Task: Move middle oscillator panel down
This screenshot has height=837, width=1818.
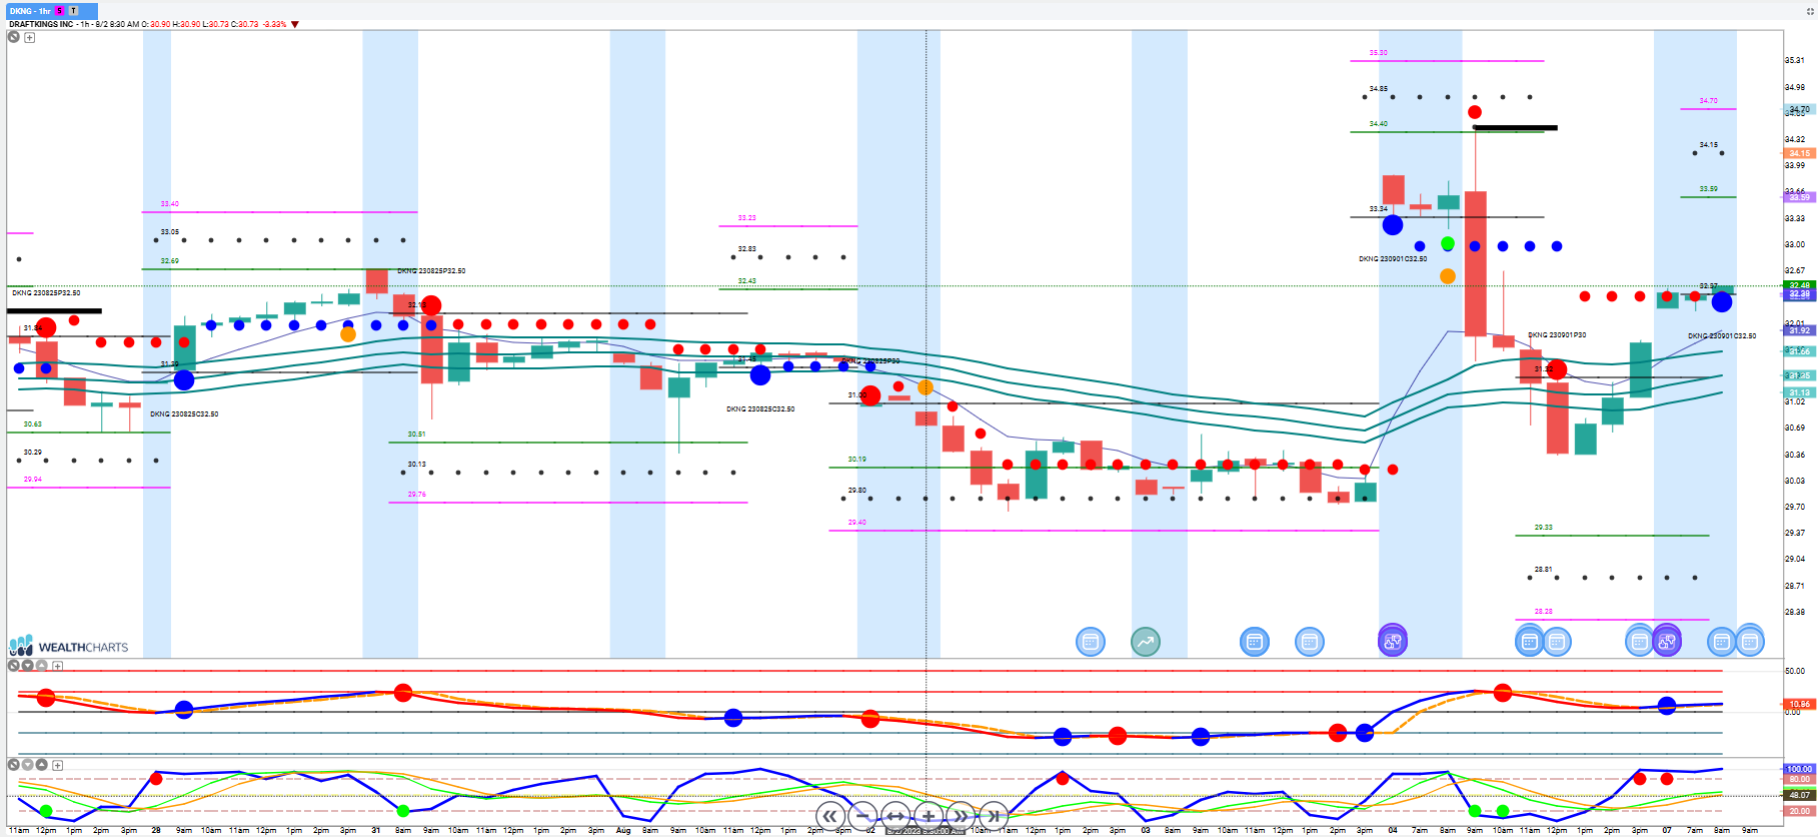Action: pos(28,665)
